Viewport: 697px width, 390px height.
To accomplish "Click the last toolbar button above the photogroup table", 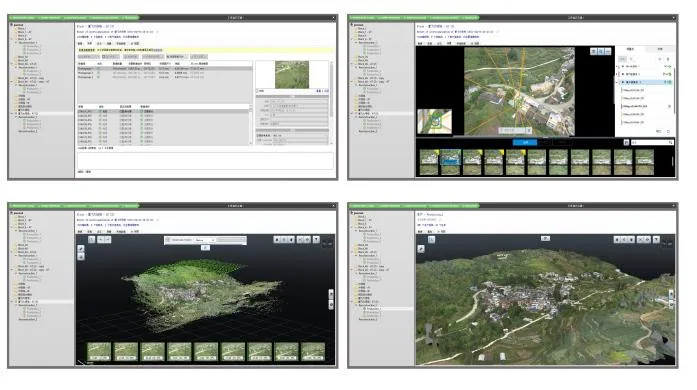I will click(x=199, y=57).
